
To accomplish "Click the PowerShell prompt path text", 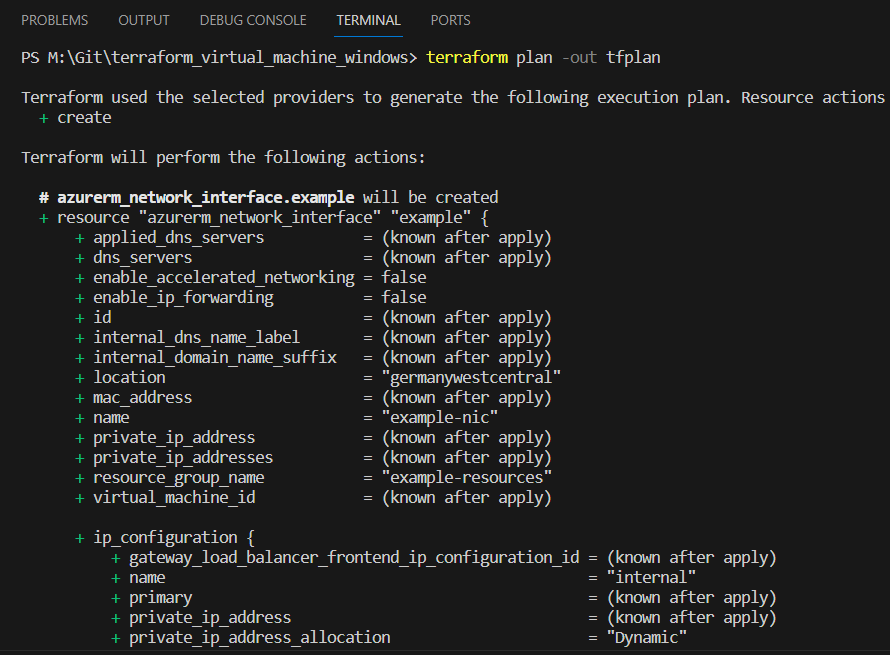I will click(219, 58).
